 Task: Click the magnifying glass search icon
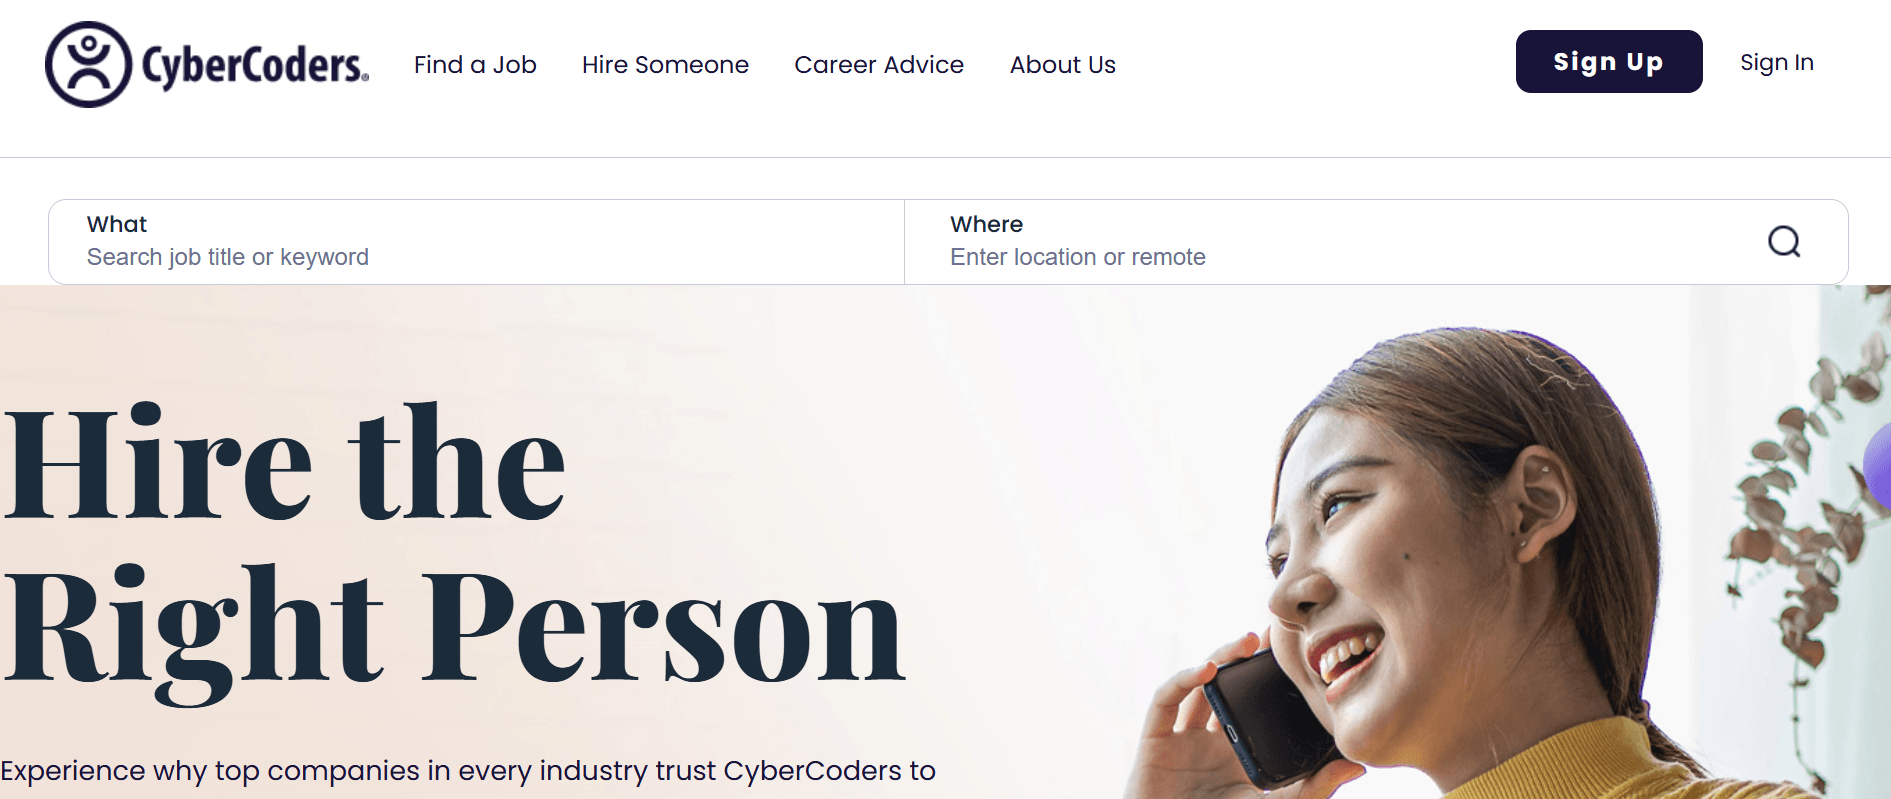pos(1784,241)
